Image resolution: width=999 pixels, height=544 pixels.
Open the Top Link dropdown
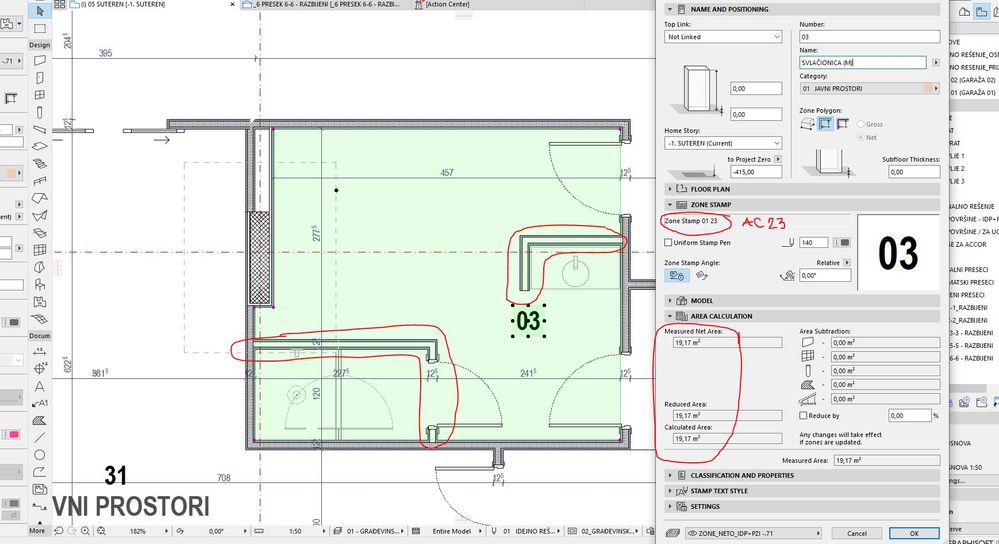point(723,37)
